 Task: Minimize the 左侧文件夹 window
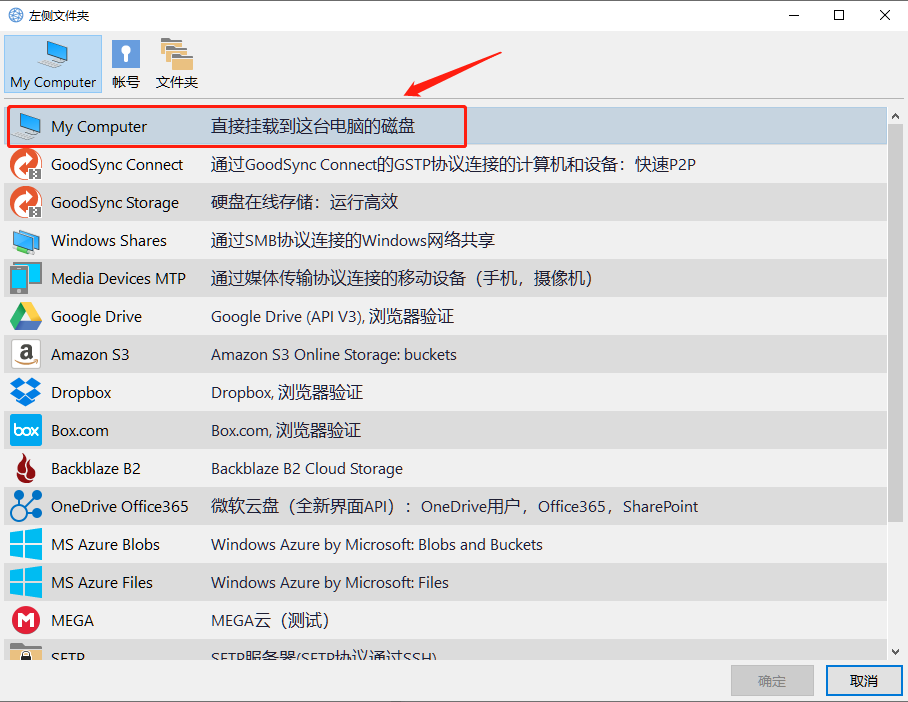tap(794, 15)
